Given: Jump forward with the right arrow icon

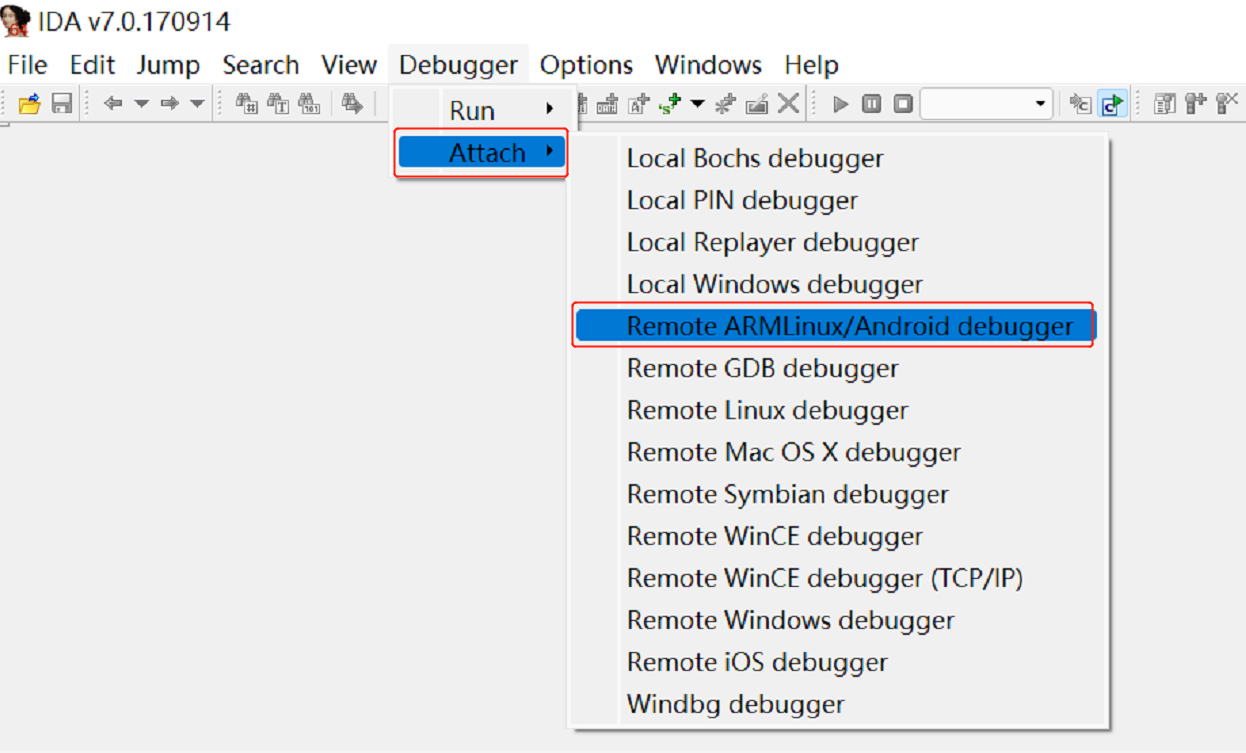Looking at the screenshot, I should click(x=170, y=103).
